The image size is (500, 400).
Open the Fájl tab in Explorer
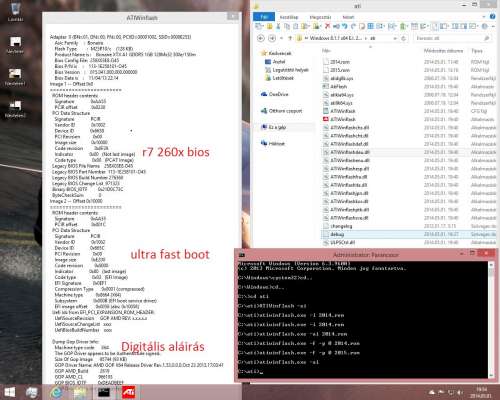coord(264,17)
